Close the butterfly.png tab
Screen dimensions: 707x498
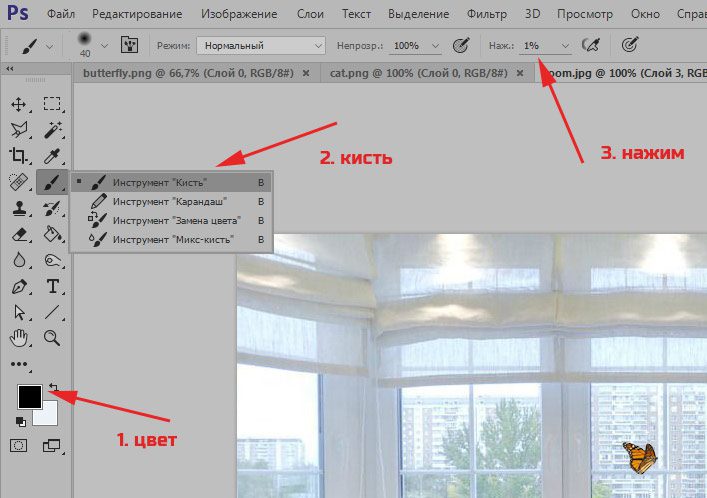(x=306, y=73)
